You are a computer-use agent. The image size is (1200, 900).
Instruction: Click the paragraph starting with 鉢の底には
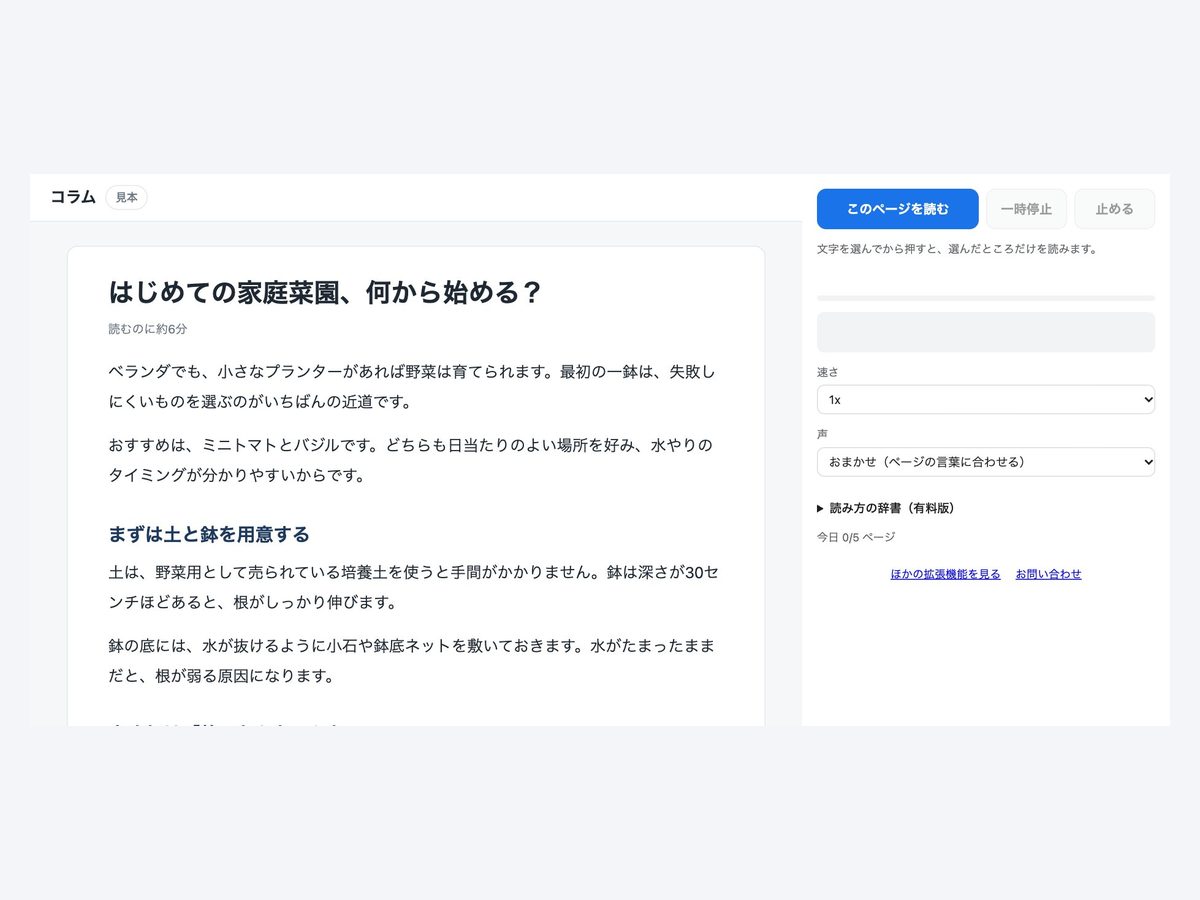click(412, 661)
